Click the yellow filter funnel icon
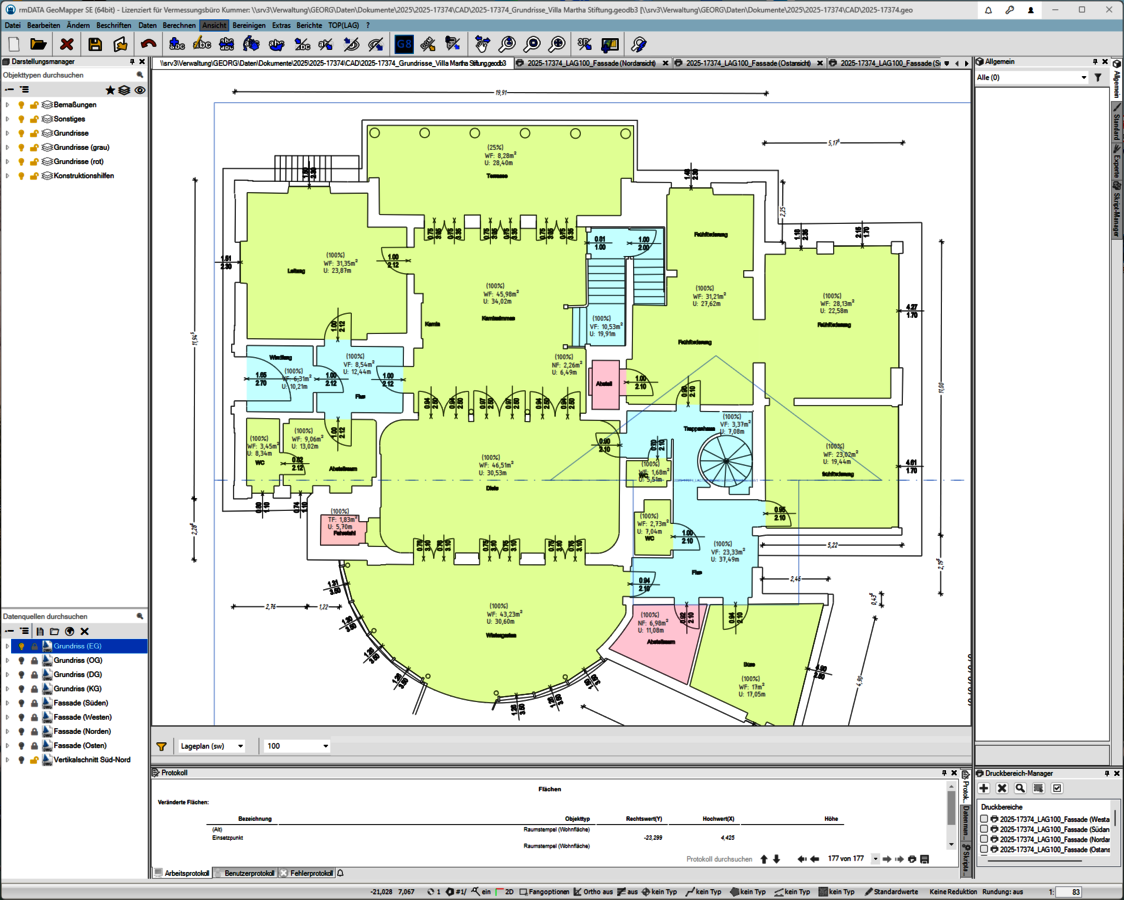 pyautogui.click(x=161, y=746)
